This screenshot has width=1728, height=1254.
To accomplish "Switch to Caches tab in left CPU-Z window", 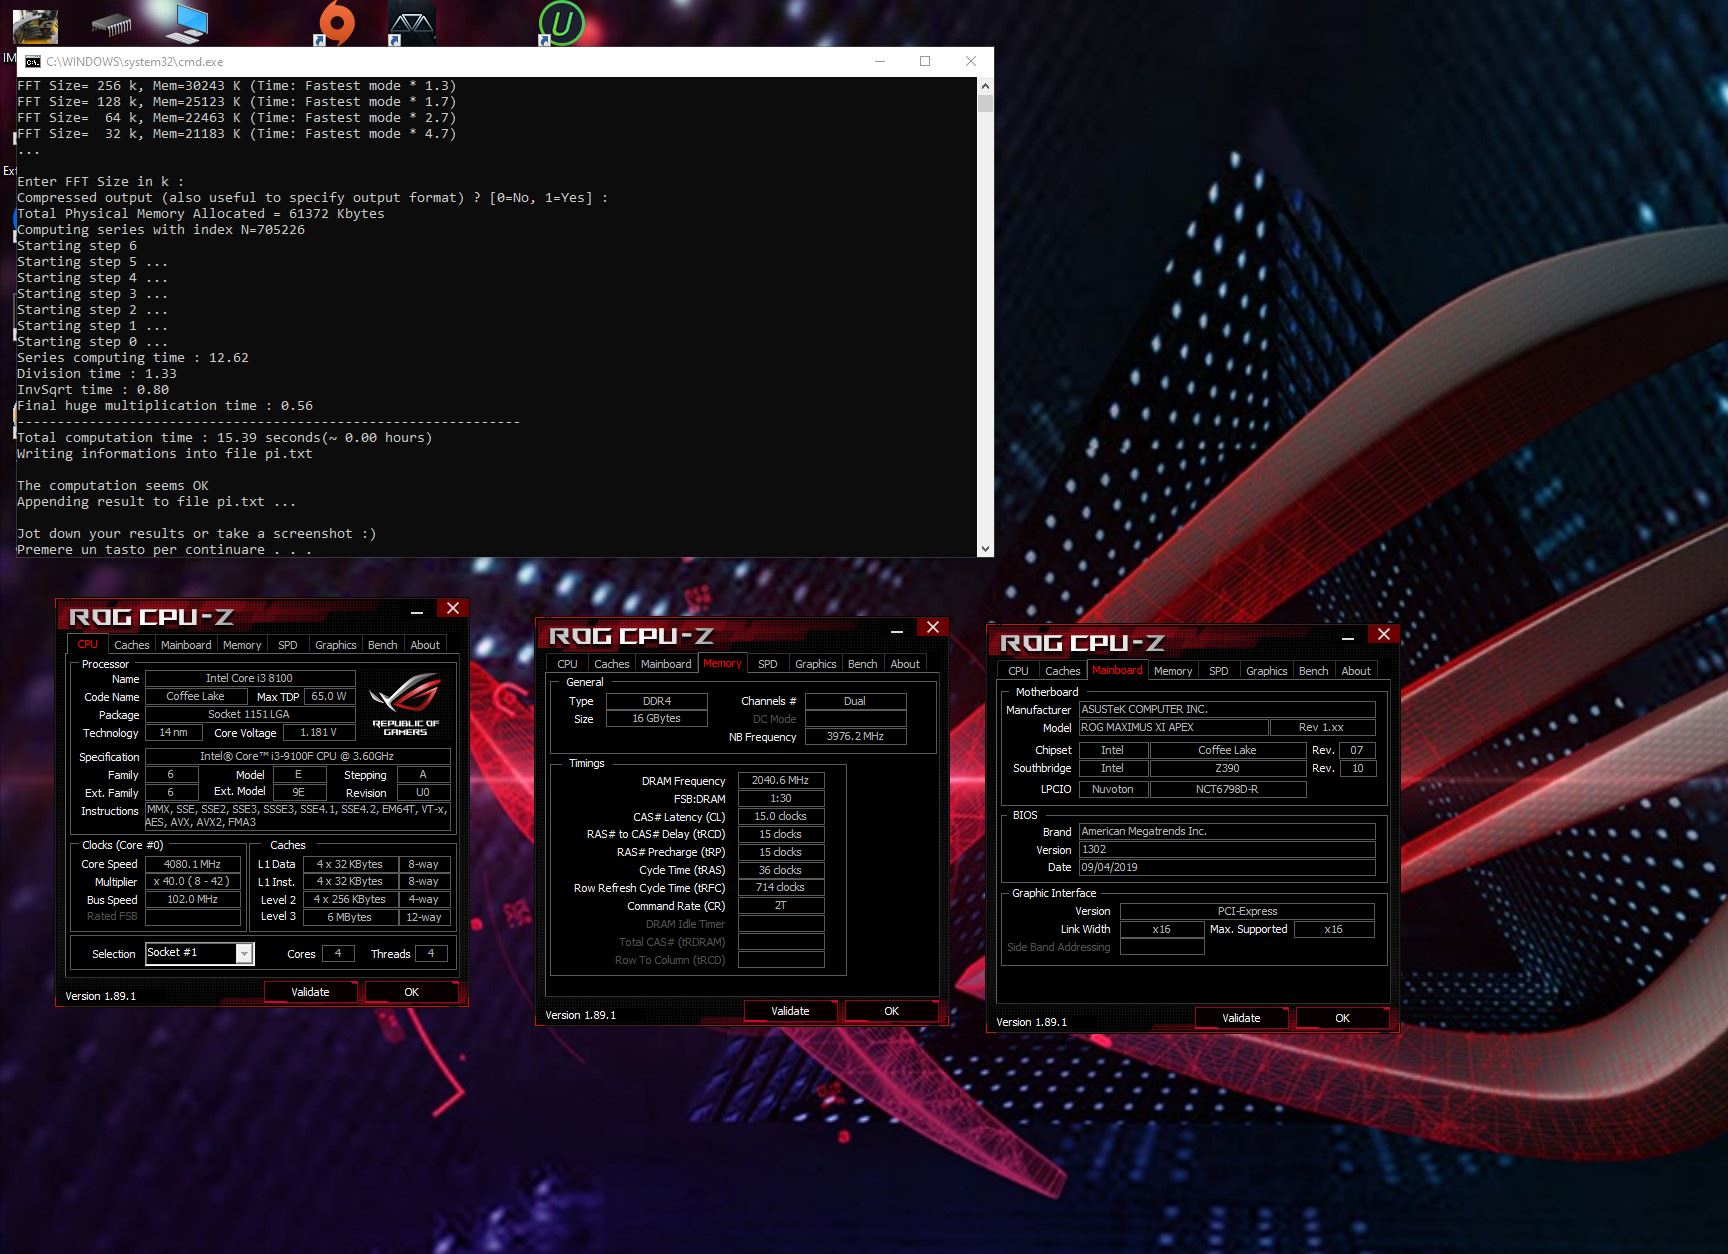I will pos(131,645).
